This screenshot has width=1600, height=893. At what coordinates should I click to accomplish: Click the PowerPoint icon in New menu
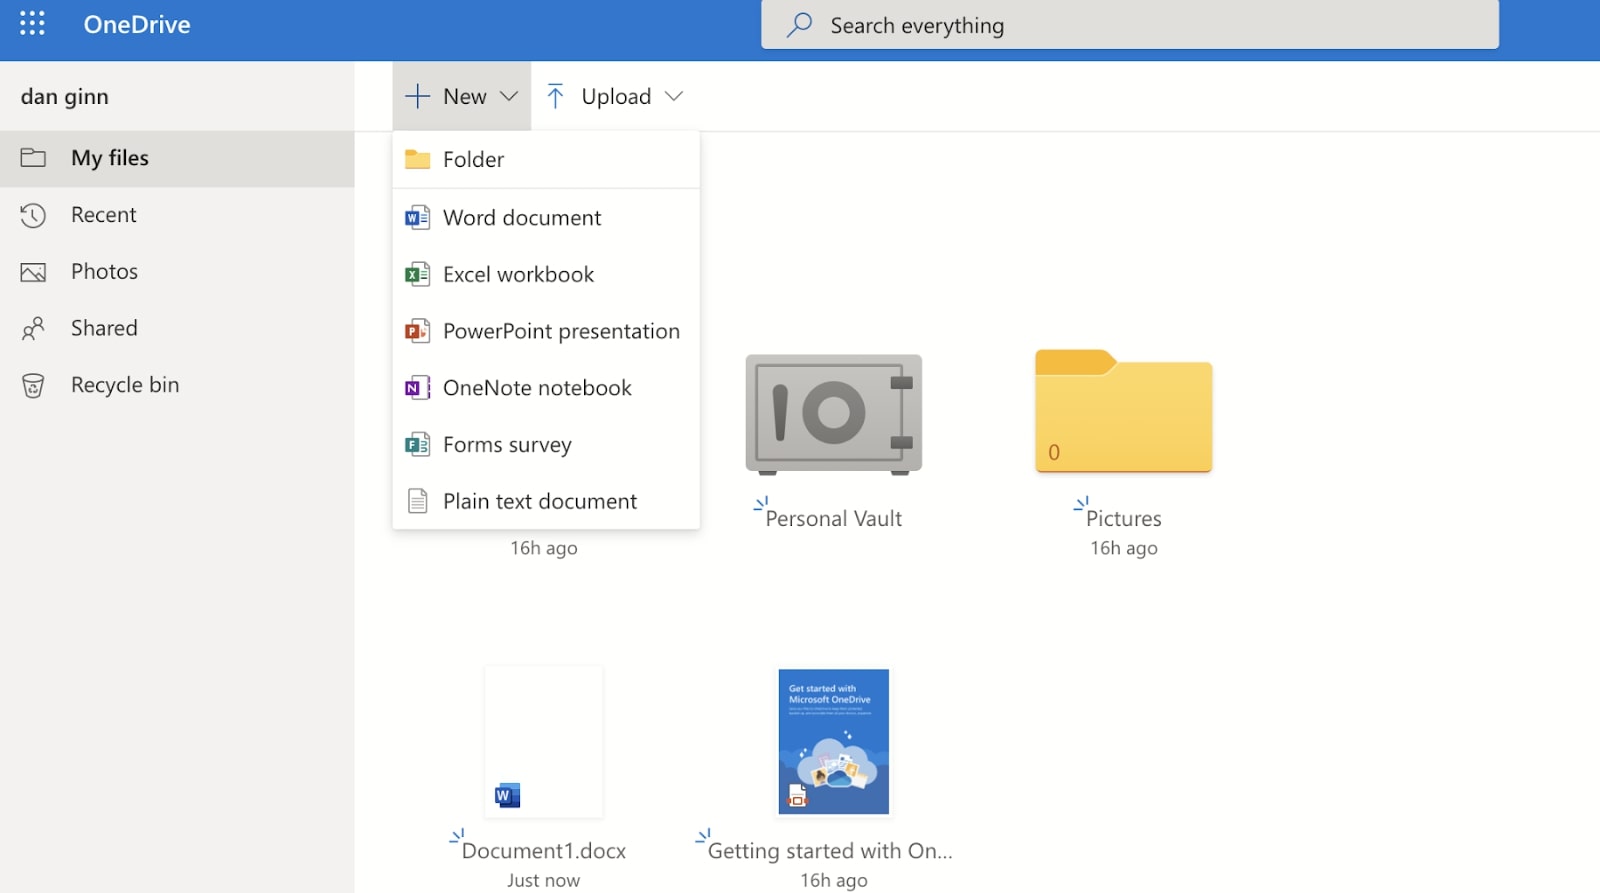tap(417, 331)
